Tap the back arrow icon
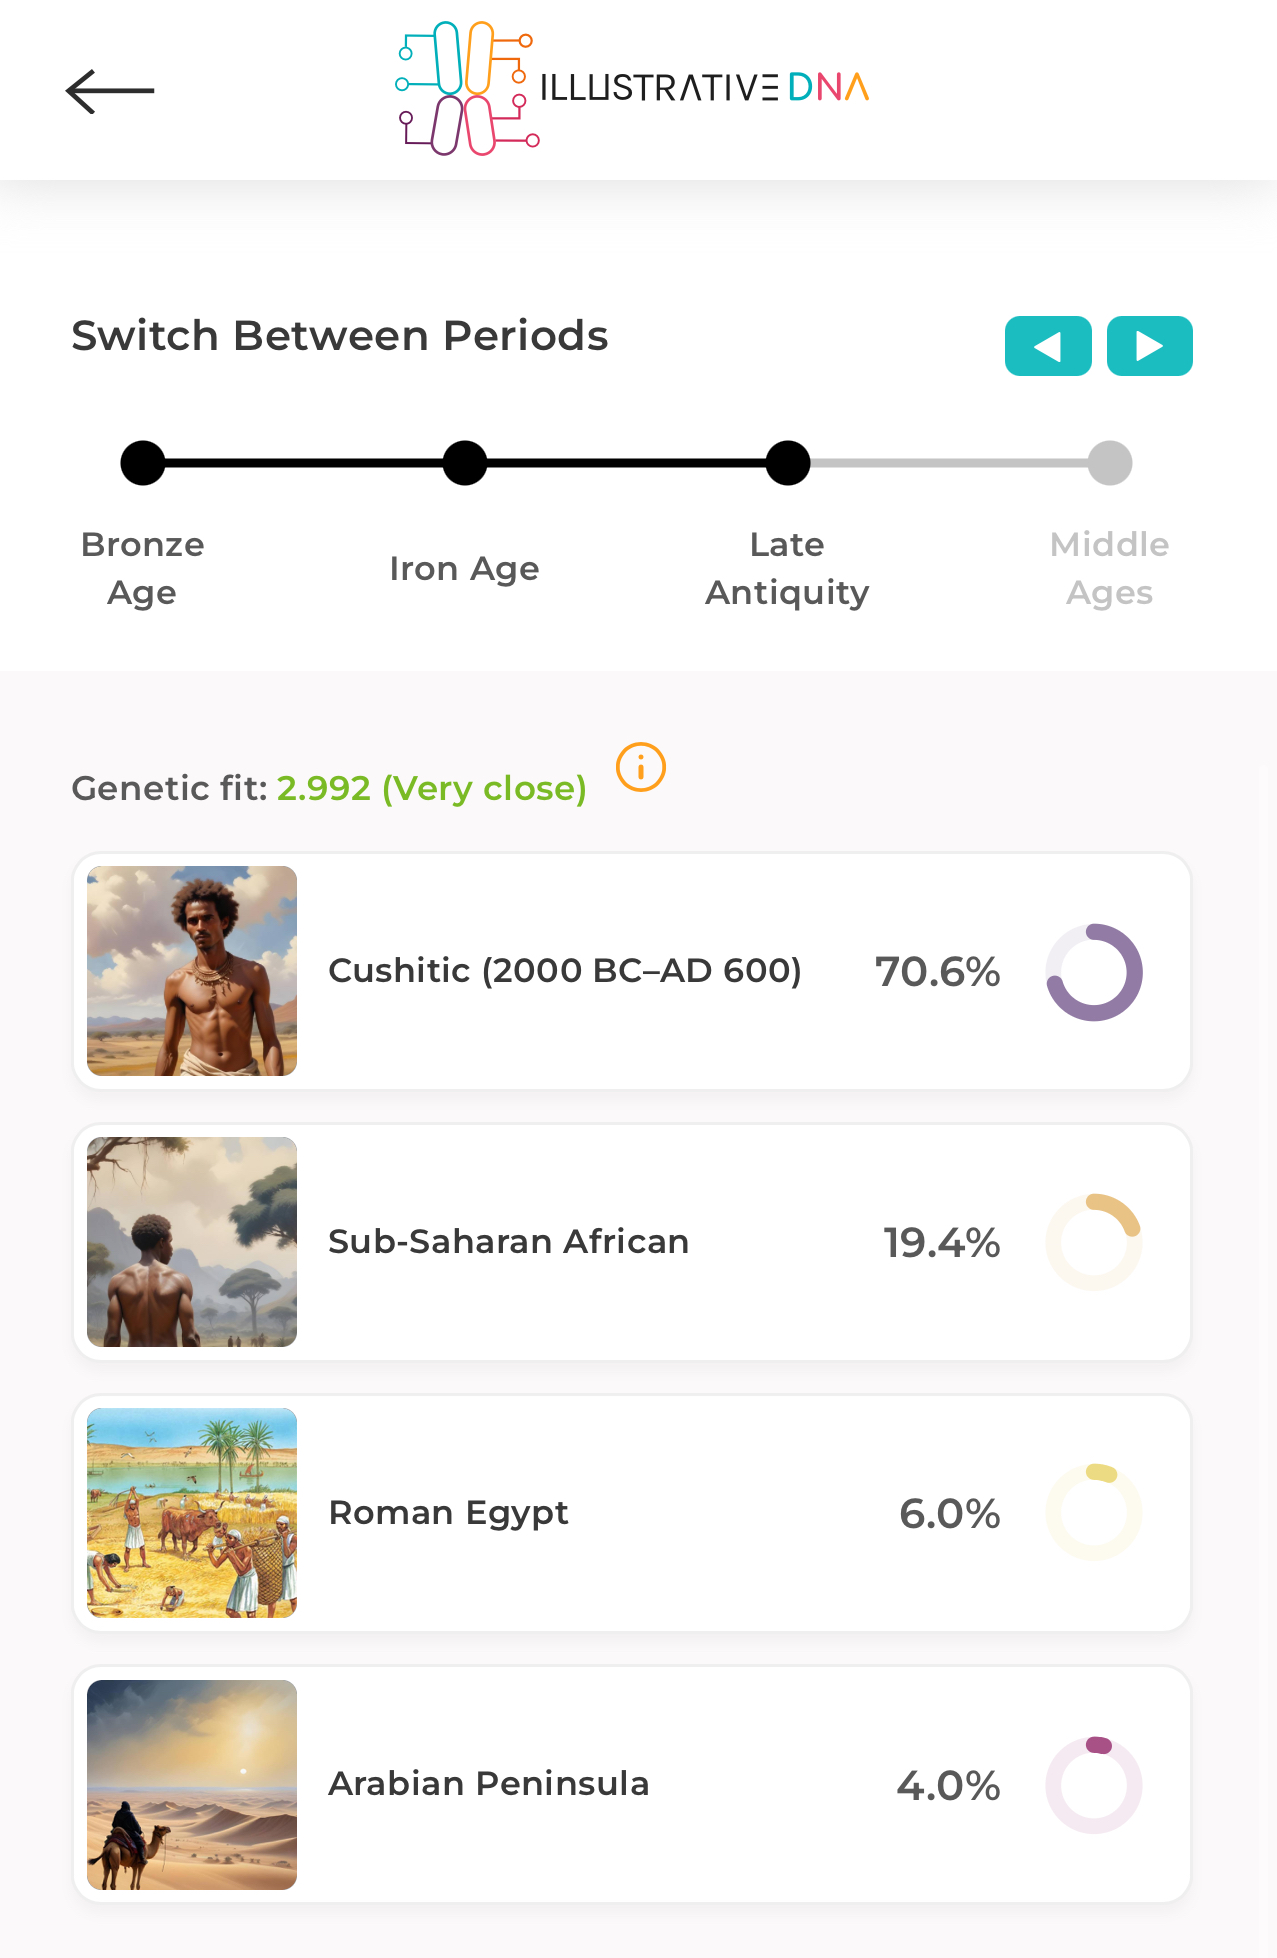1277x1958 pixels. [110, 91]
